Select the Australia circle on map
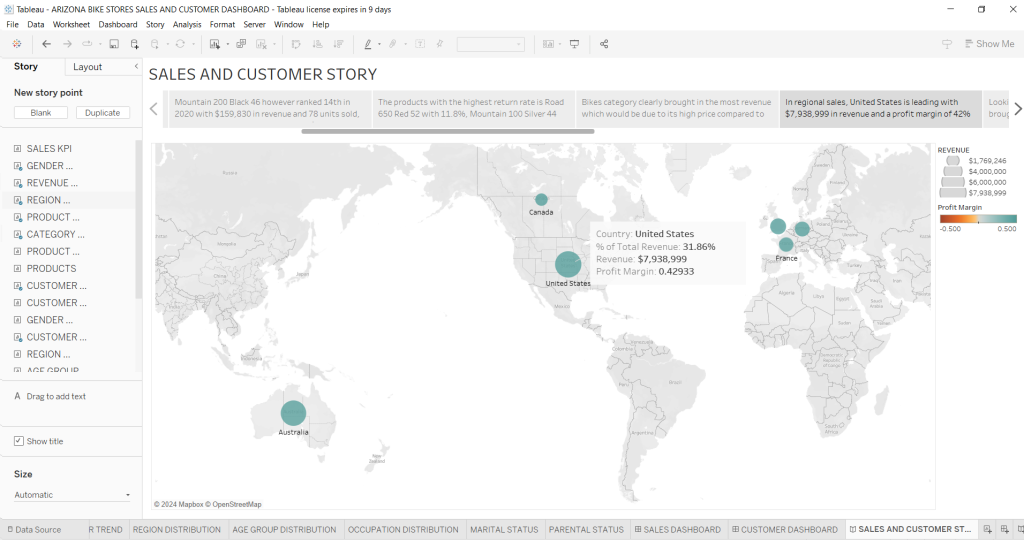The image size is (1024, 540). (293, 412)
